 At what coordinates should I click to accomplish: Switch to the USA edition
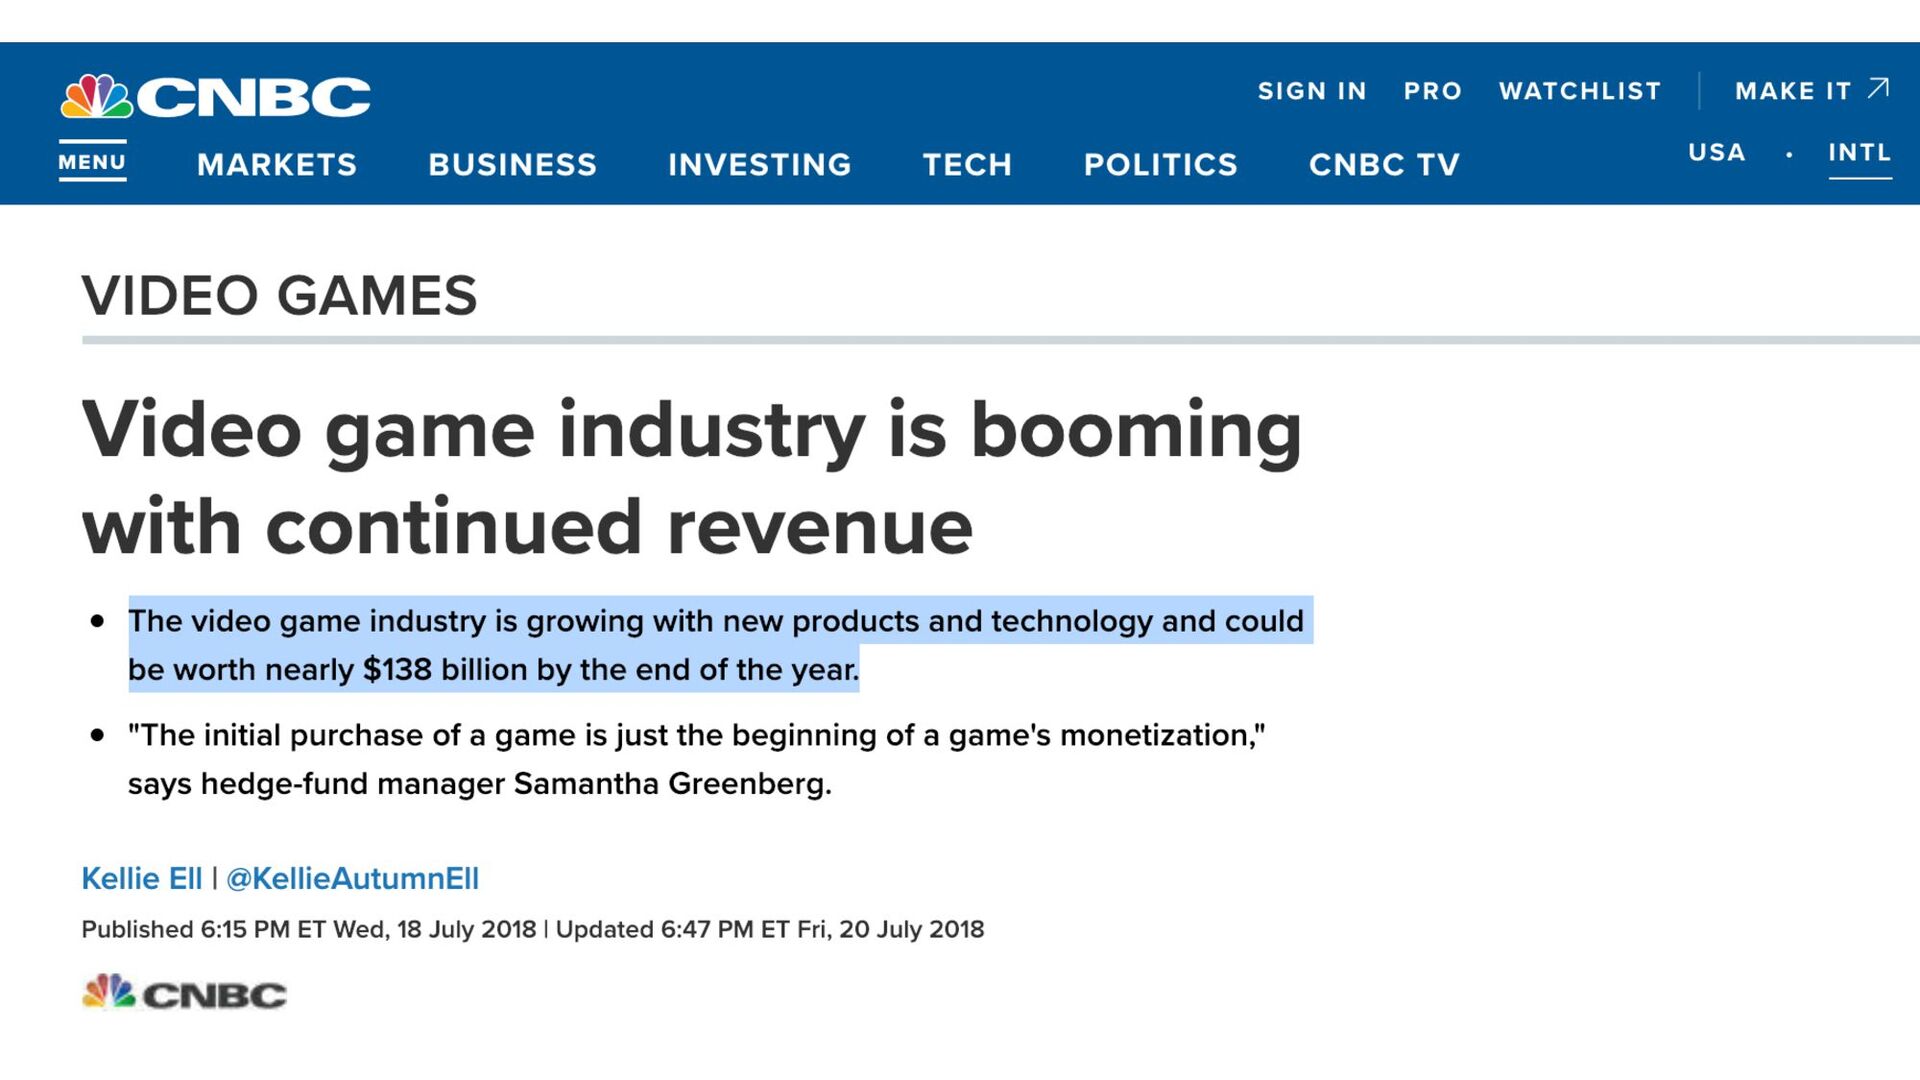coord(1716,152)
